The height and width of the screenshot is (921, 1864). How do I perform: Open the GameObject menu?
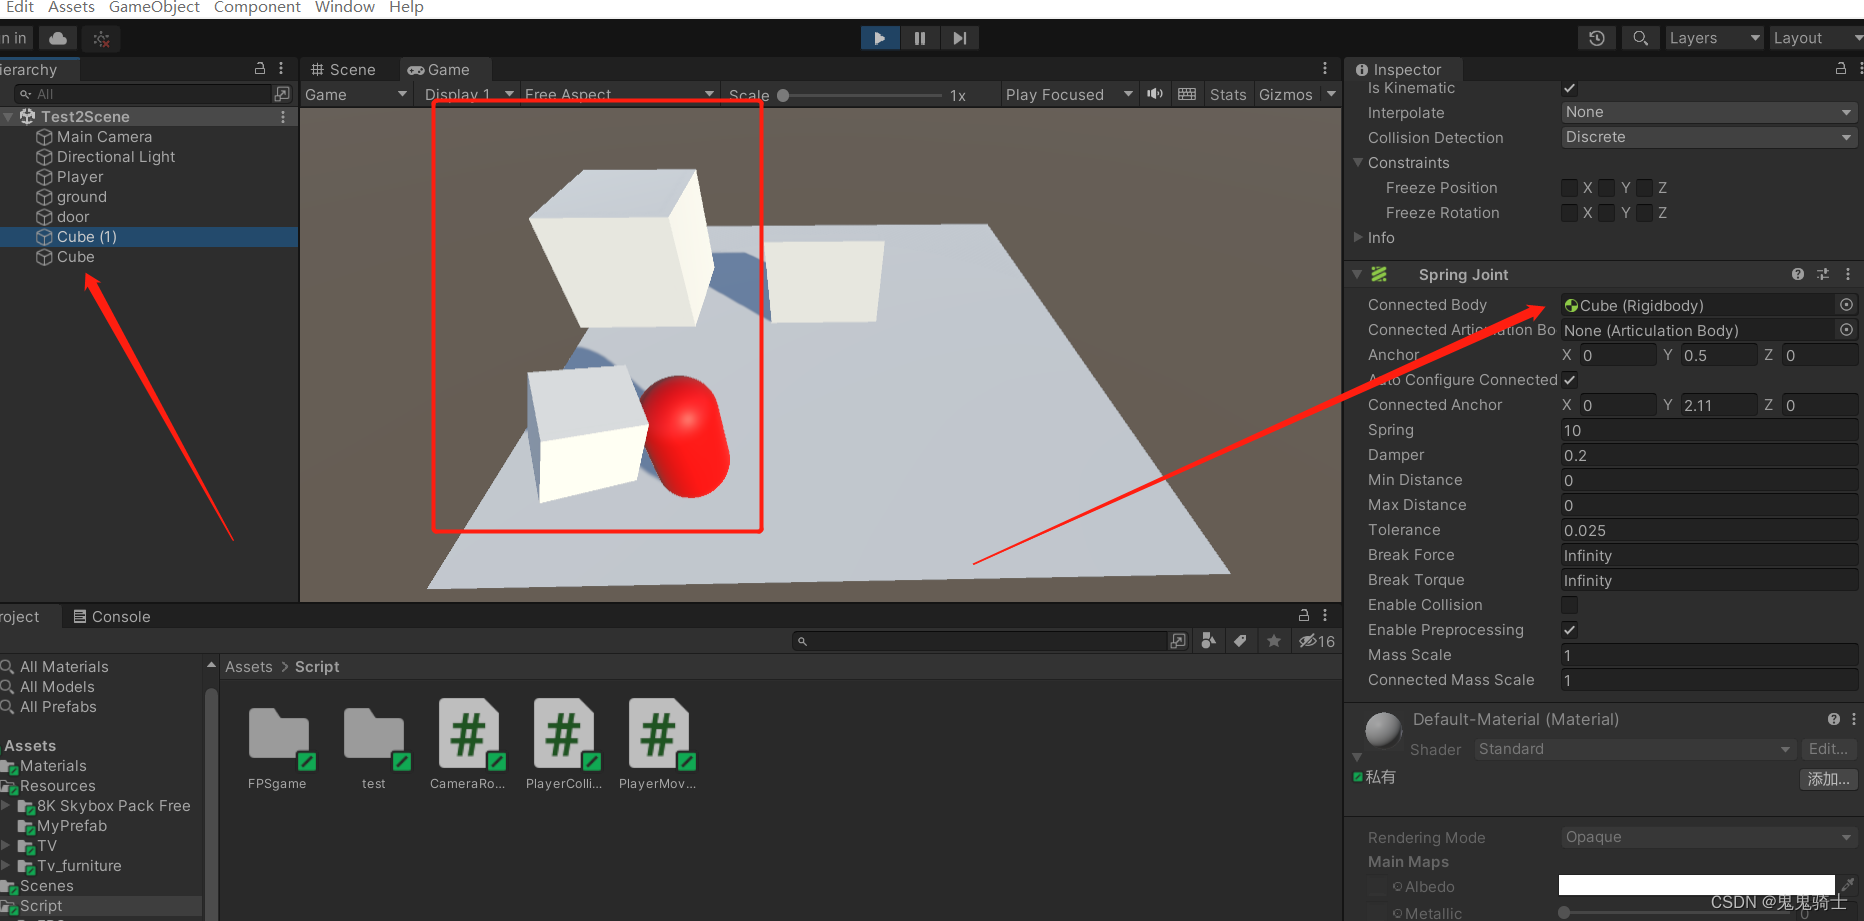point(154,8)
